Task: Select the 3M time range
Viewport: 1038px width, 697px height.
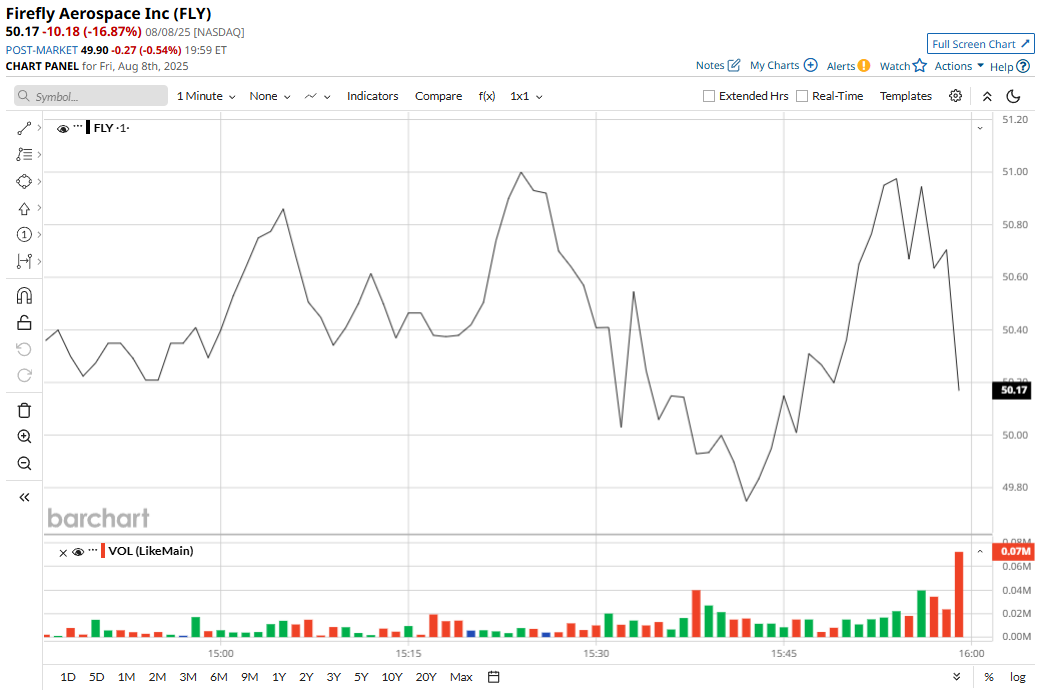Action: click(188, 677)
